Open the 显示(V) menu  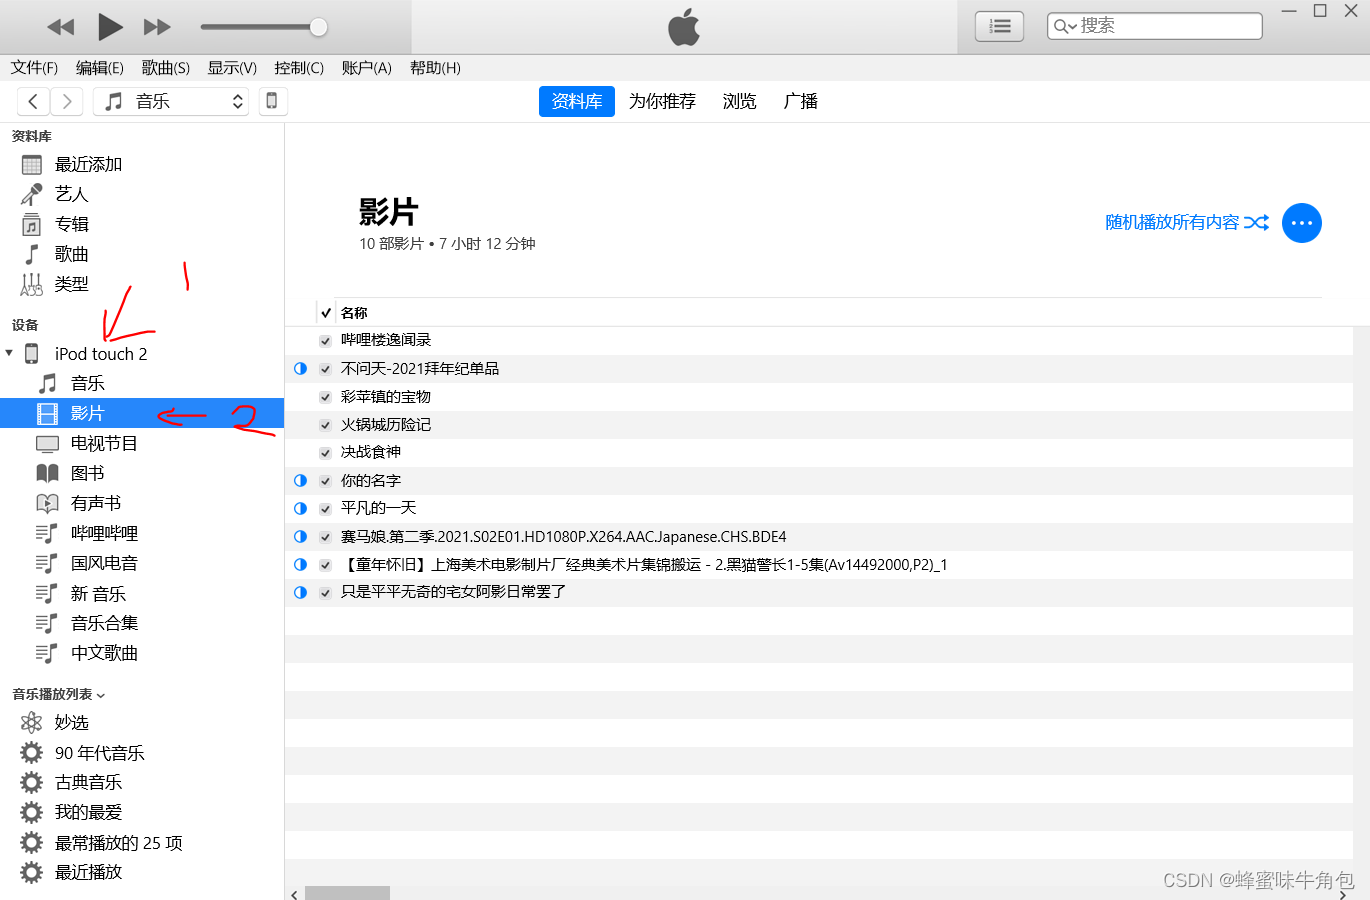(x=232, y=68)
